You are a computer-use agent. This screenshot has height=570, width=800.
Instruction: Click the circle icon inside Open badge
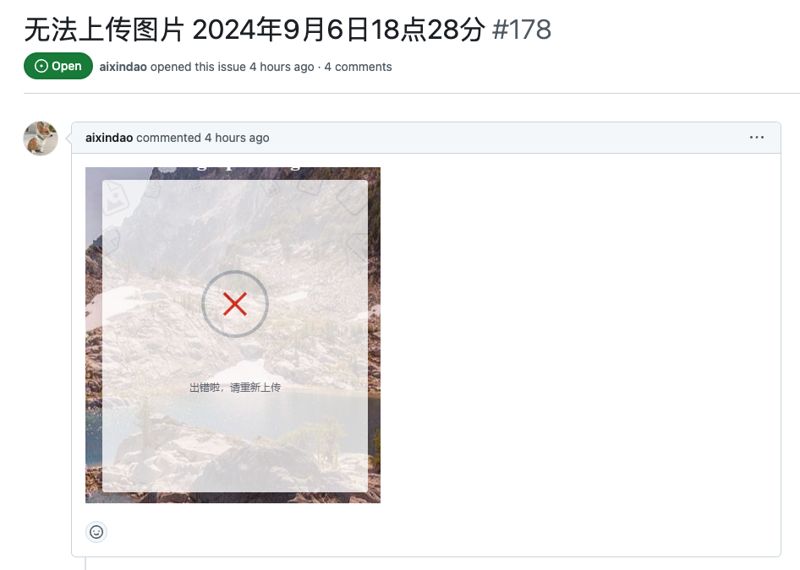pos(41,66)
